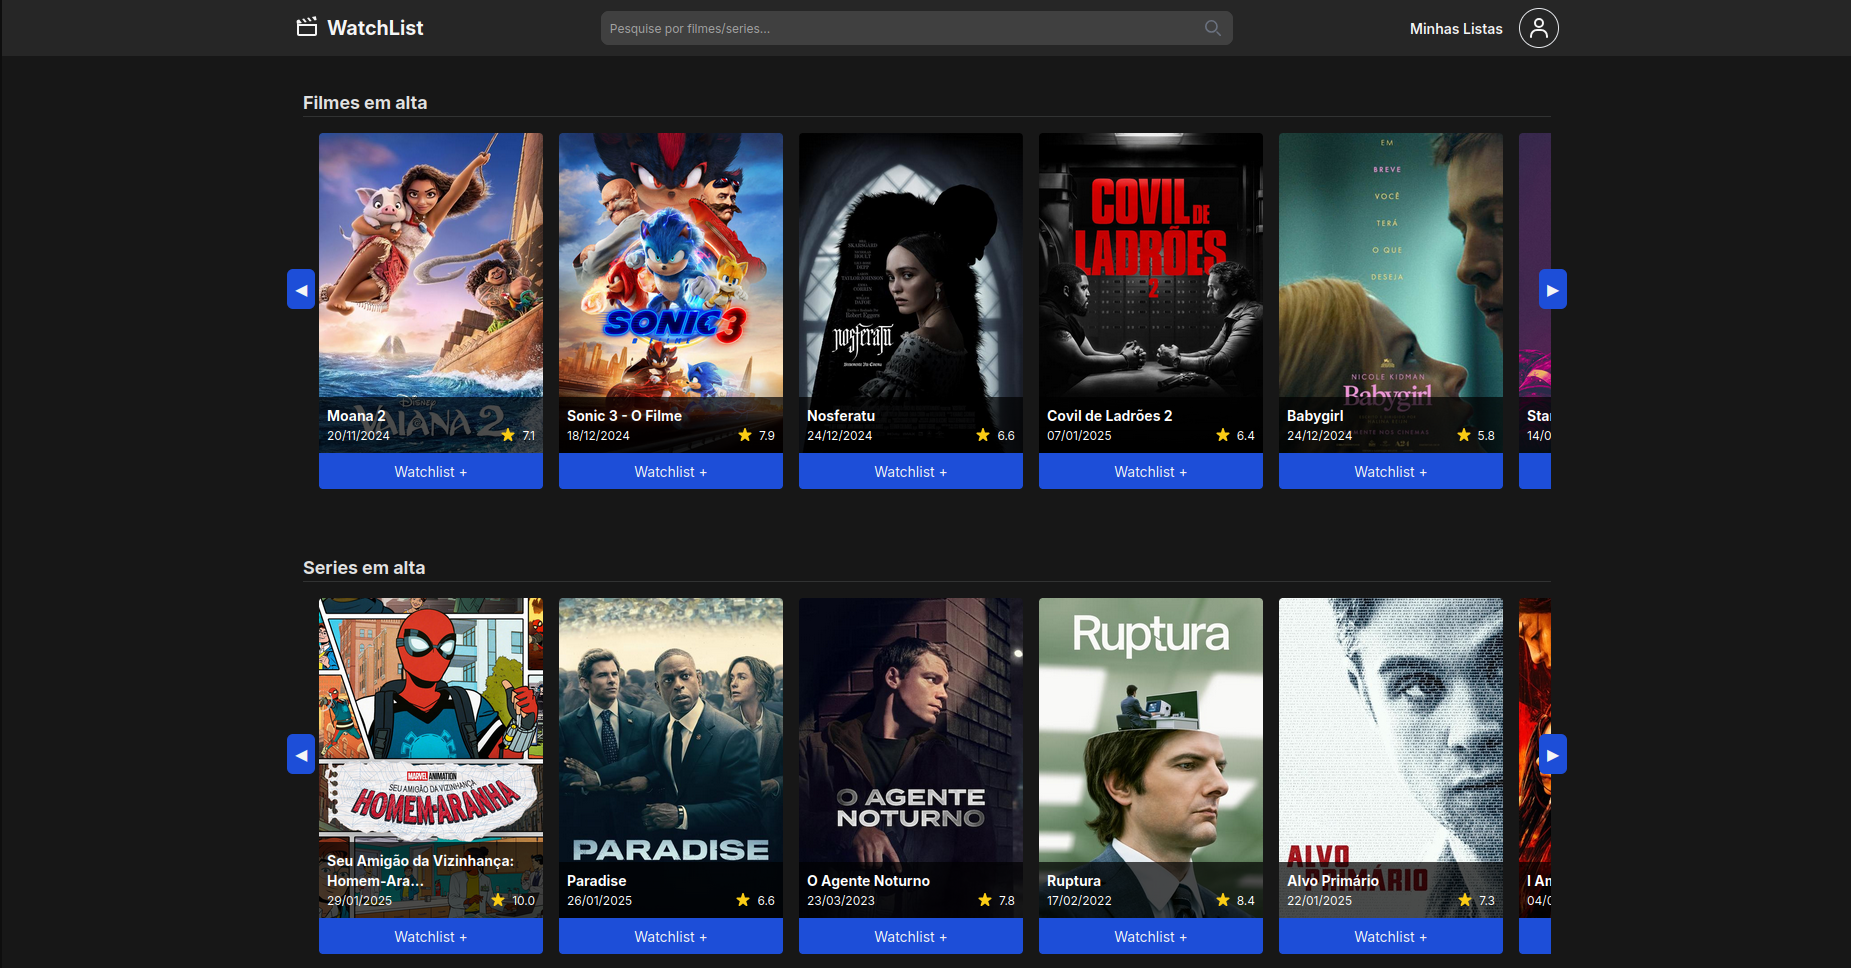Screen dimensions: 1851x968
Task: Click the title text Covil de Ladrões 2
Action: coord(1109,416)
